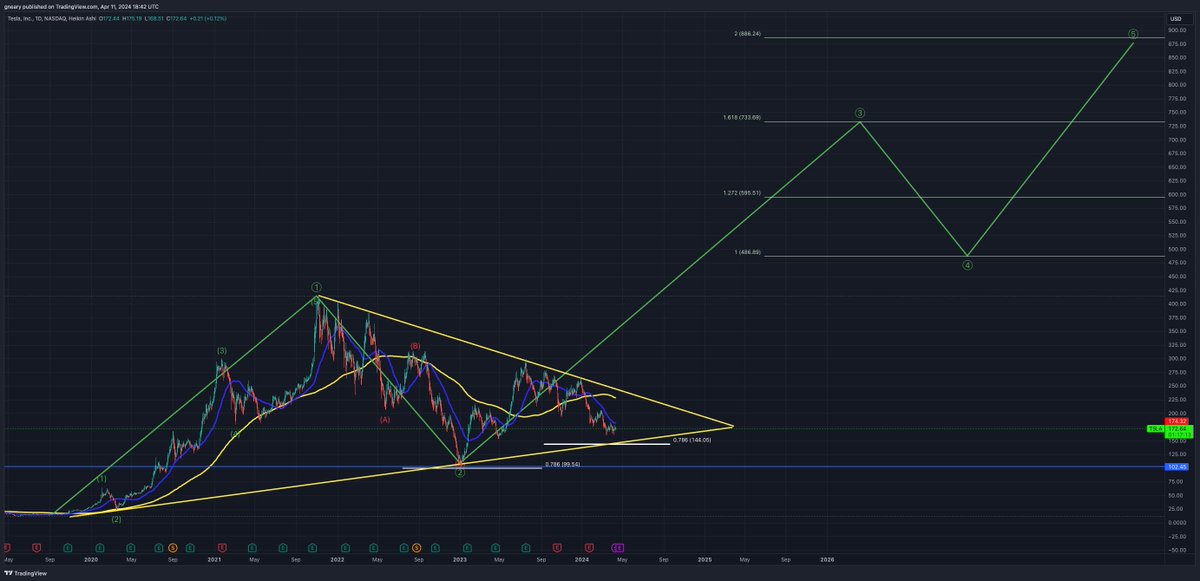Select the green (3) sub-wave label
Viewport: 1200px width, 581px height.
[x=222, y=351]
